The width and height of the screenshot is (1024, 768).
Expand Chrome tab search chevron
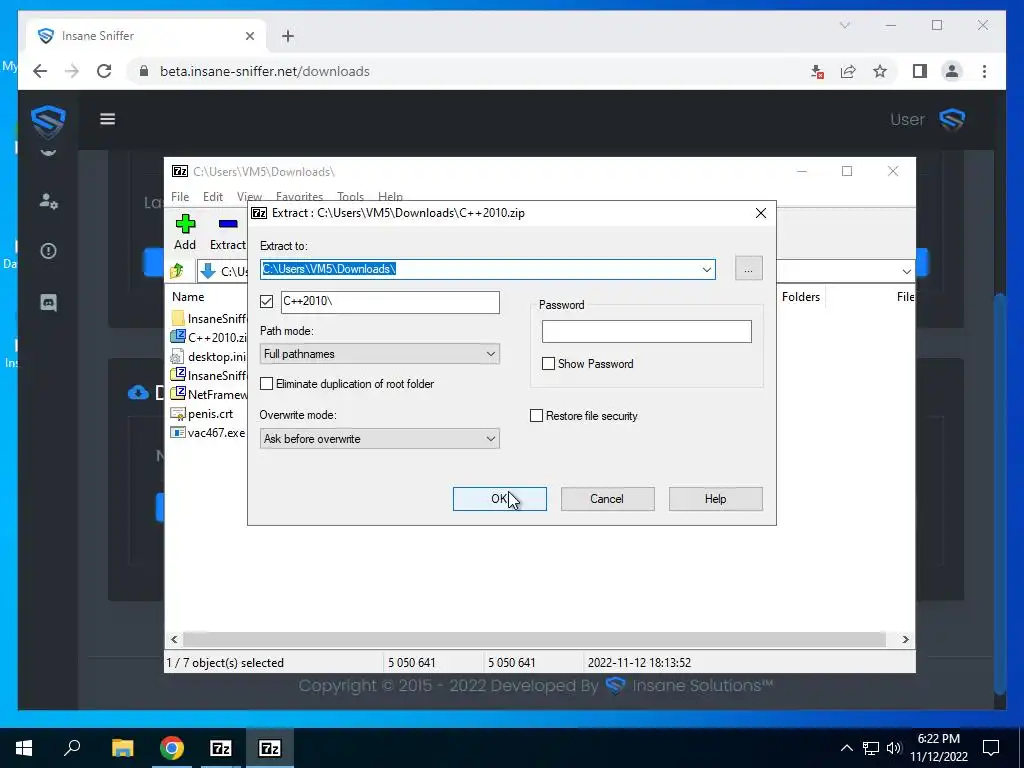click(844, 25)
